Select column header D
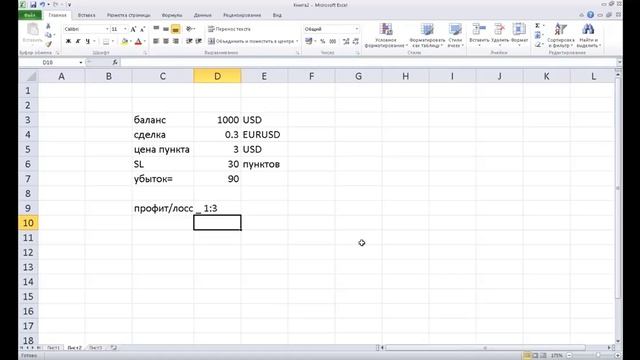640x360 pixels. click(217, 76)
